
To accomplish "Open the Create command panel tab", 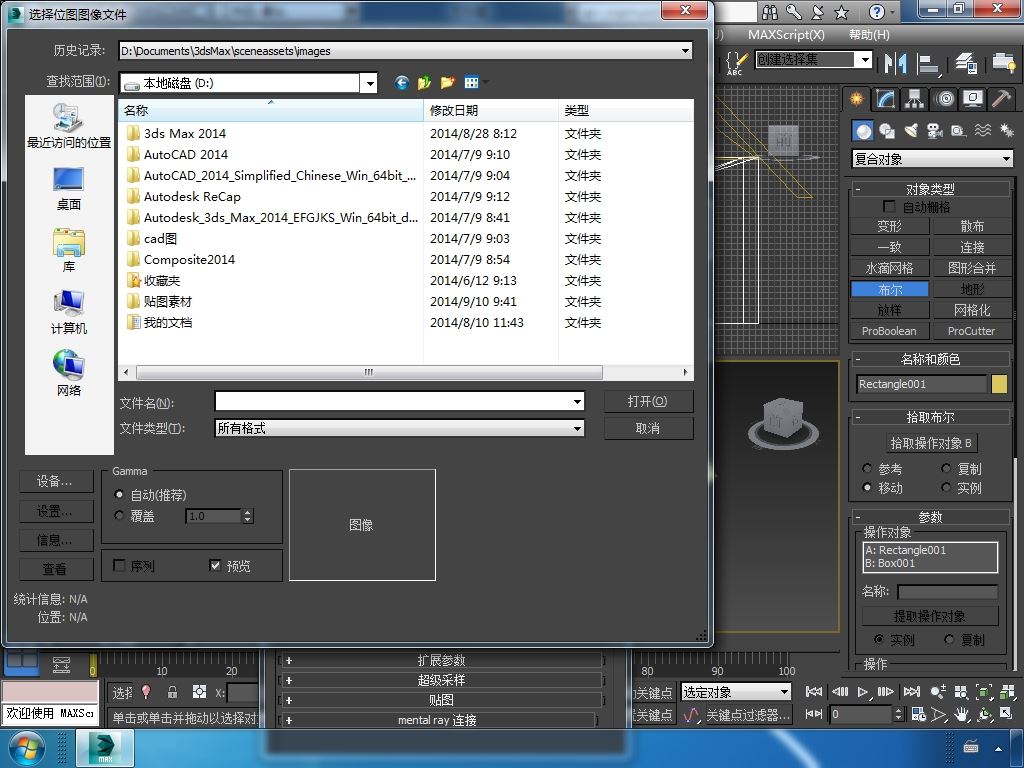I will (856, 99).
